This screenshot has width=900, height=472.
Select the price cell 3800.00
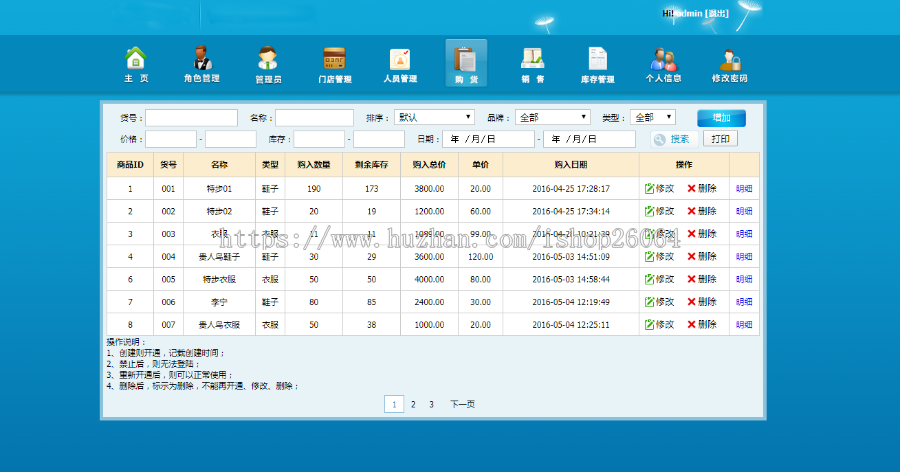coord(429,188)
